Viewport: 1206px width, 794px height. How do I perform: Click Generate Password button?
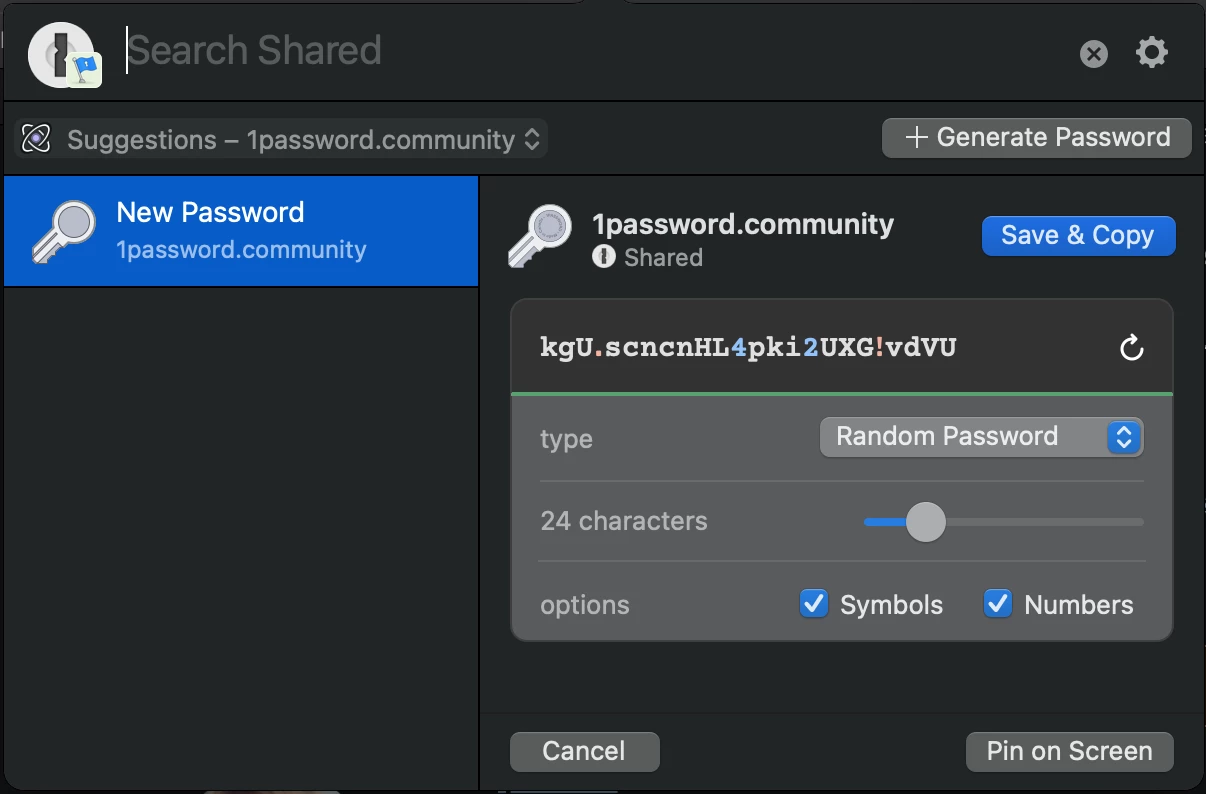pyautogui.click(x=1037, y=138)
